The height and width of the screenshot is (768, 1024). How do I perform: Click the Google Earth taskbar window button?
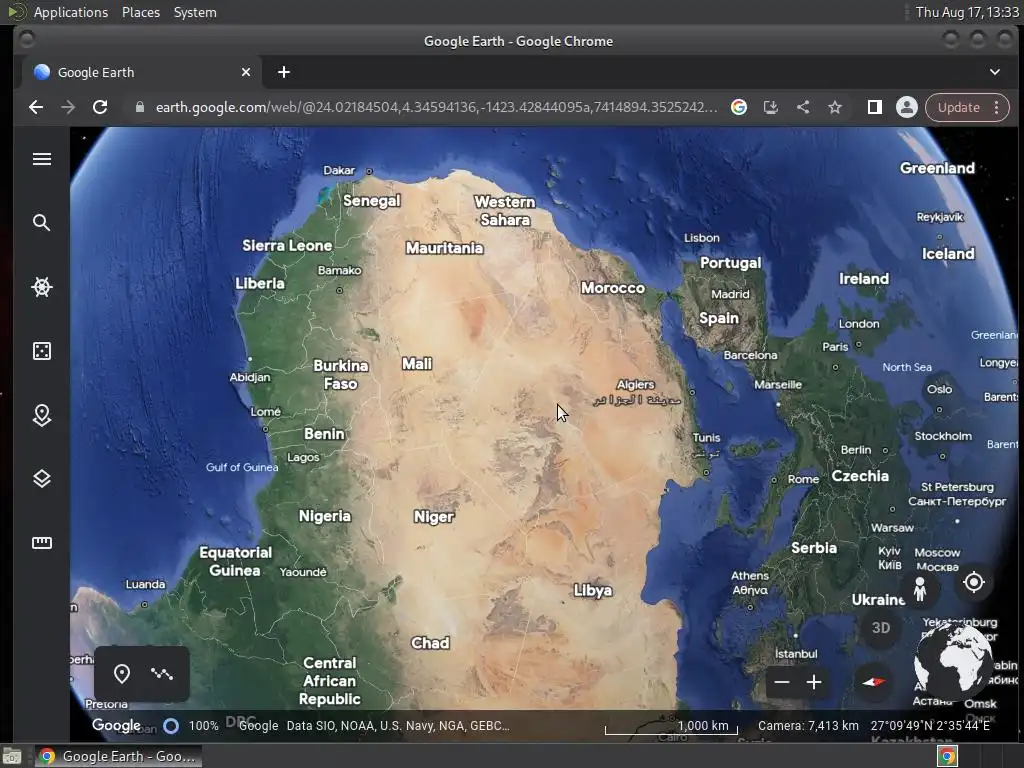(x=118, y=756)
